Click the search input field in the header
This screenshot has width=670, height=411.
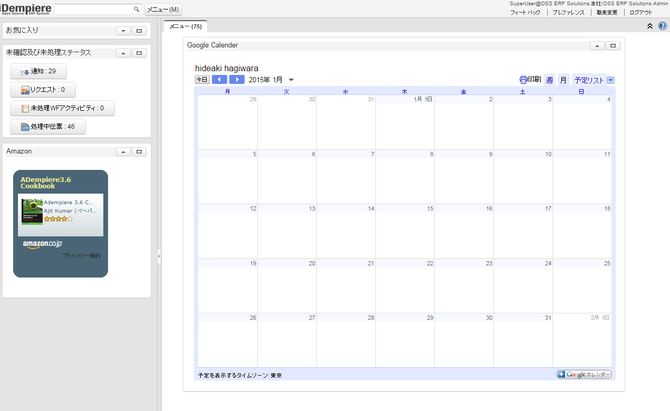pyautogui.click(x=94, y=9)
